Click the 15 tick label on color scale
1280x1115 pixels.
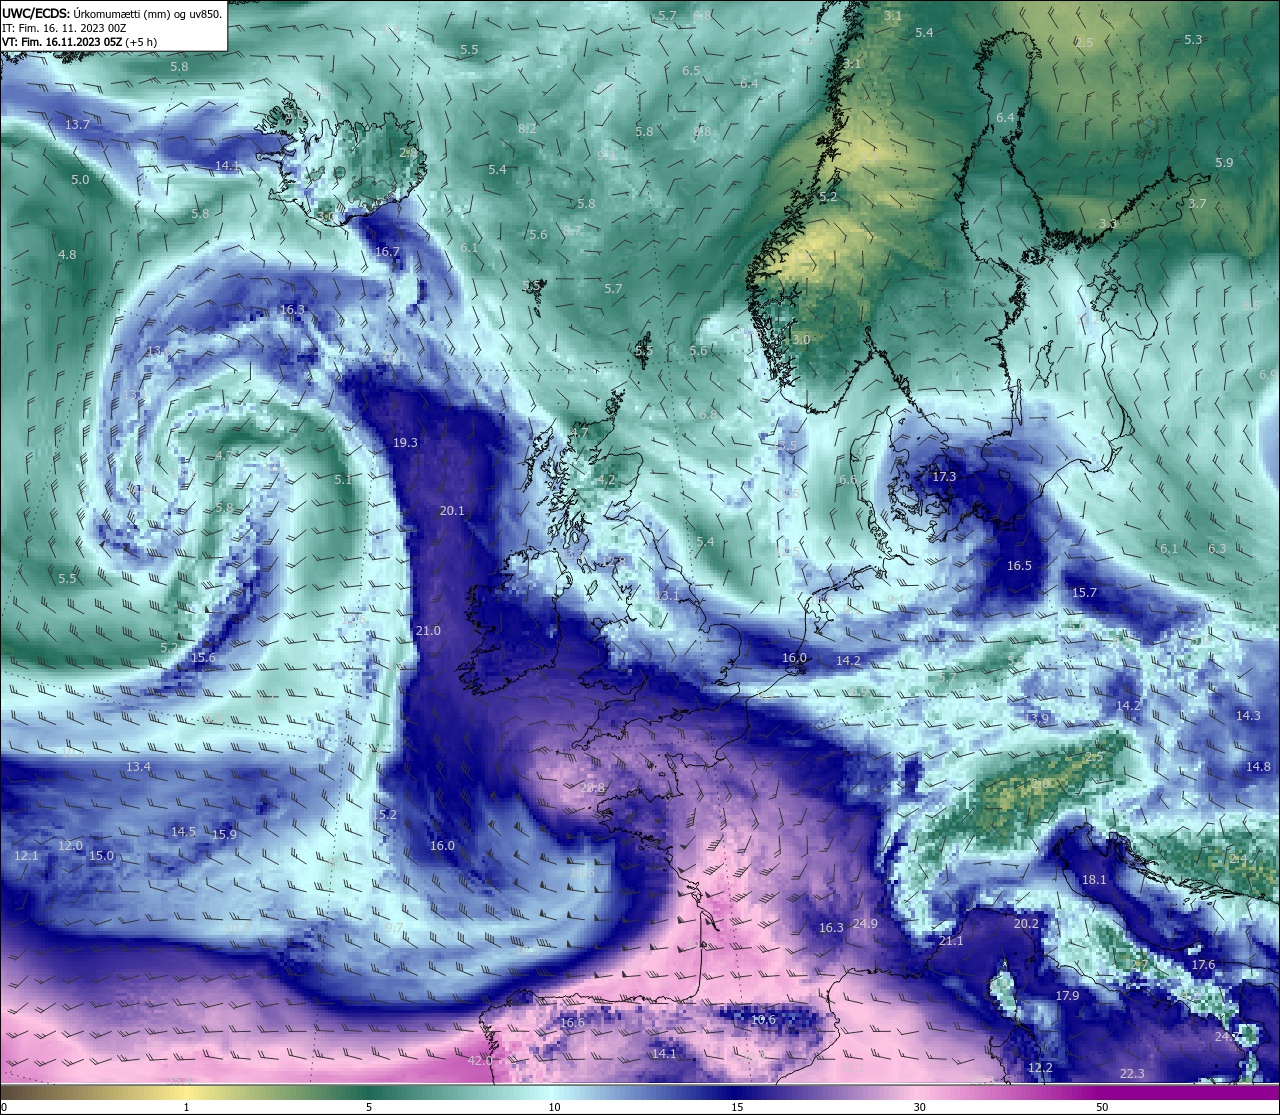click(737, 1107)
